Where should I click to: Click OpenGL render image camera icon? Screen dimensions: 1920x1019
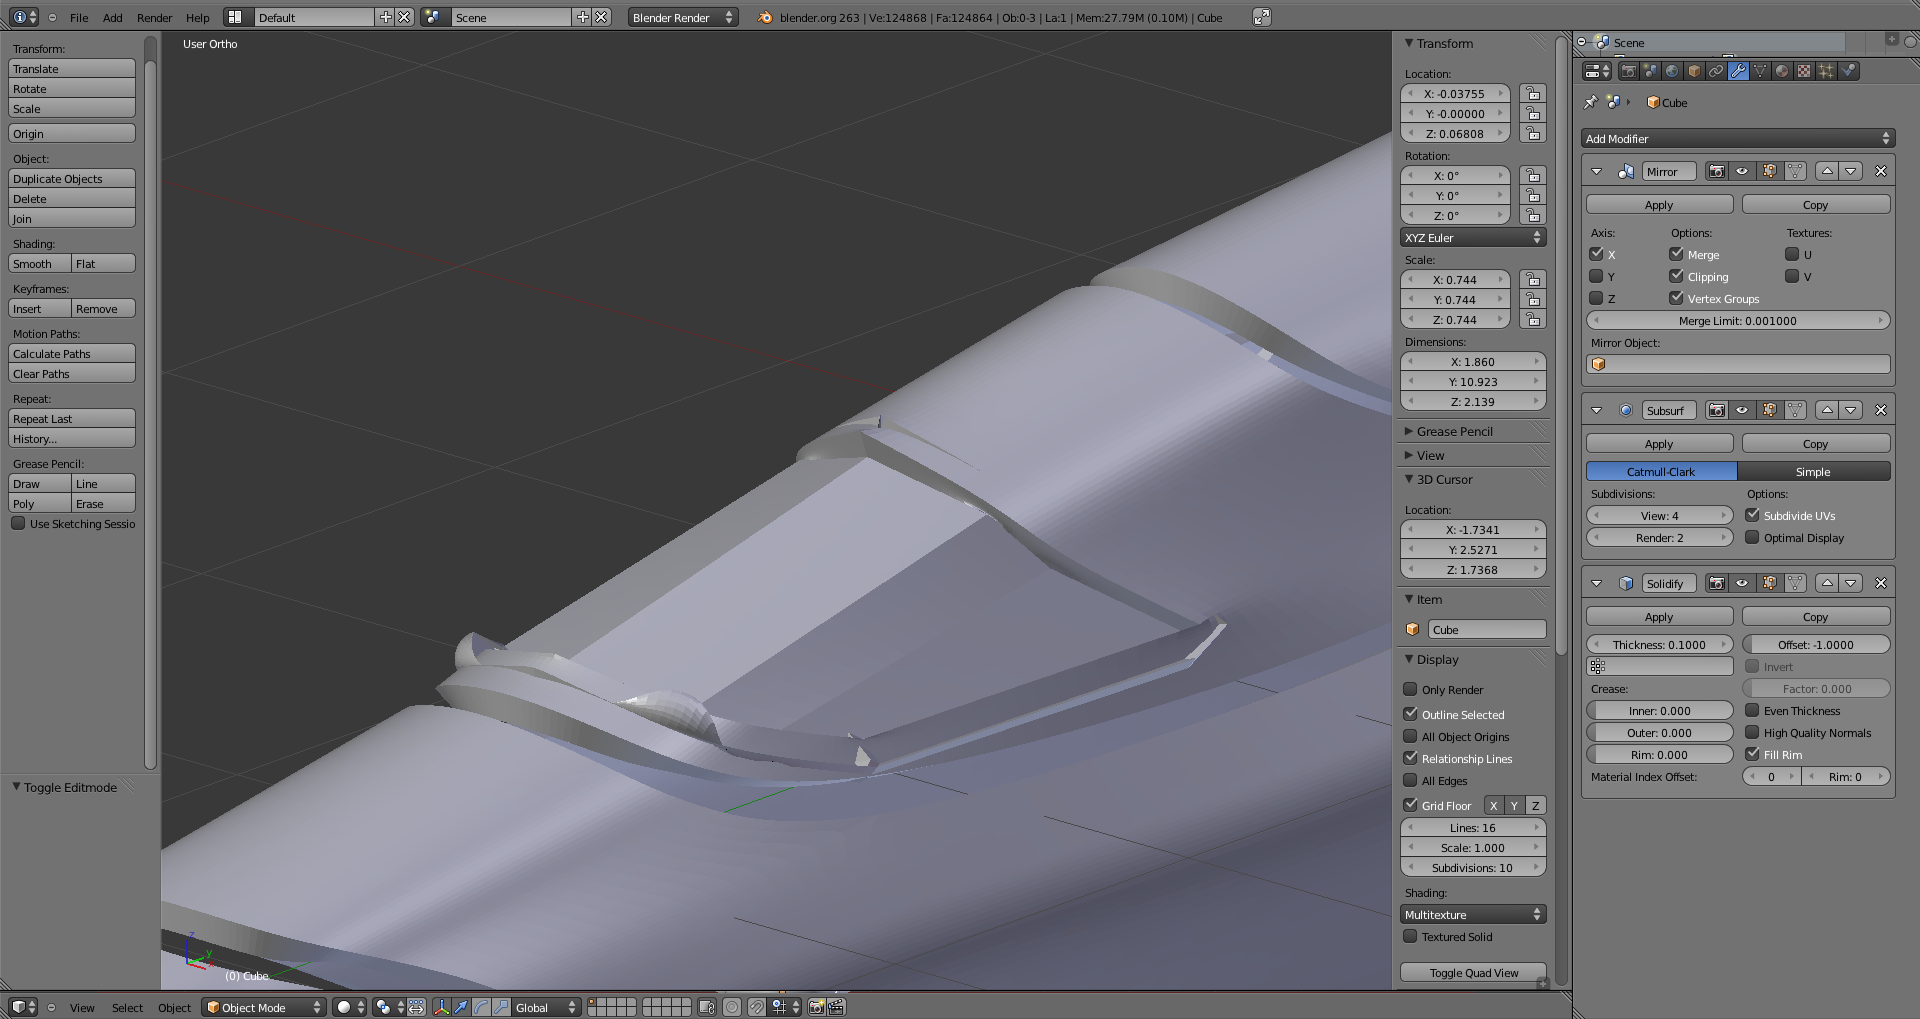point(816,1007)
